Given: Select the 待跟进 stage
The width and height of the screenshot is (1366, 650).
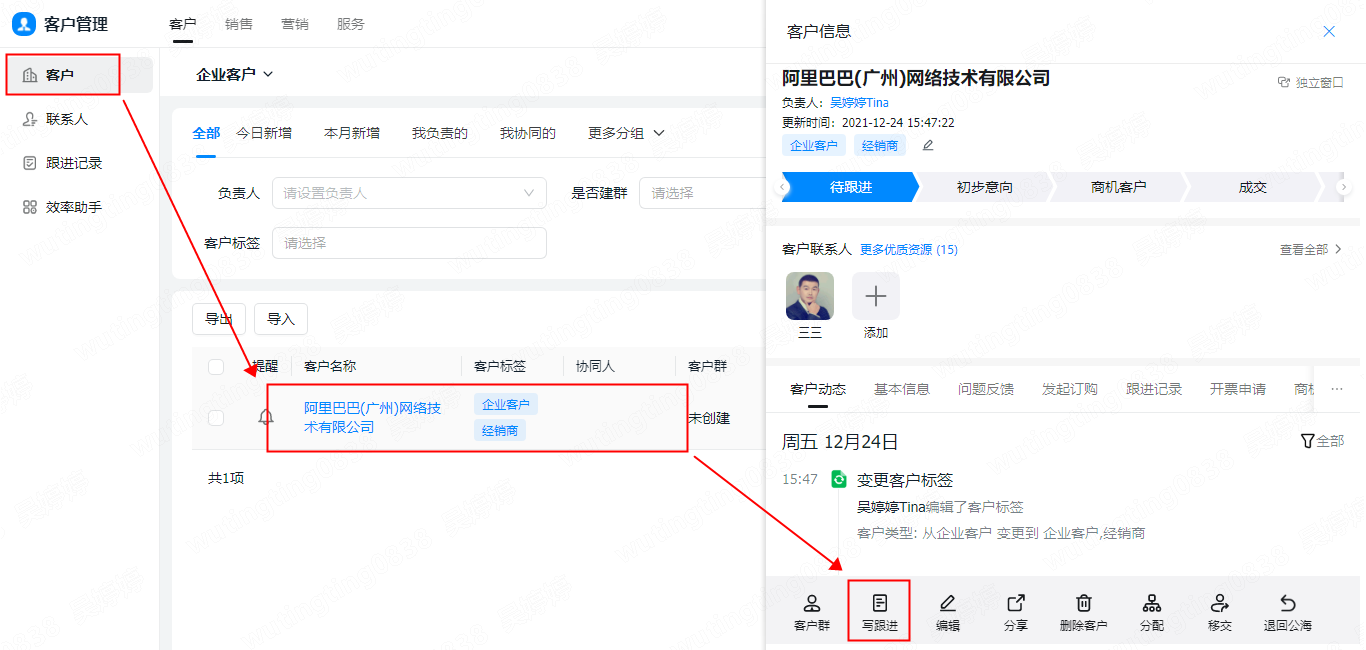Looking at the screenshot, I should tap(851, 187).
